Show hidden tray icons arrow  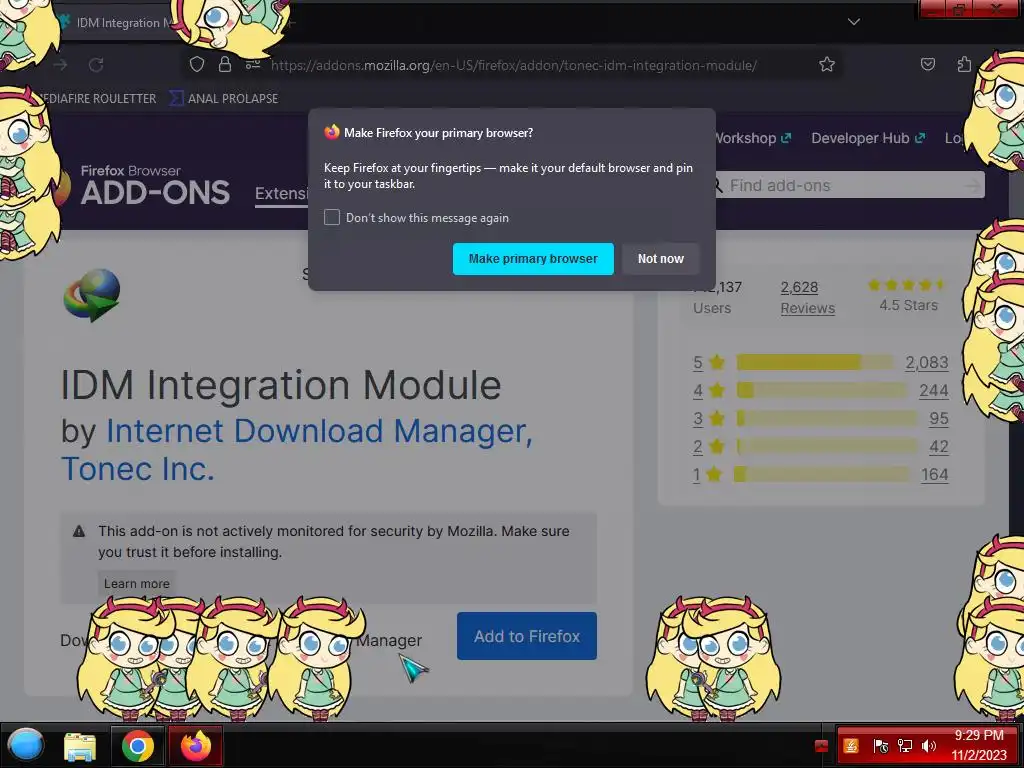coord(822,746)
